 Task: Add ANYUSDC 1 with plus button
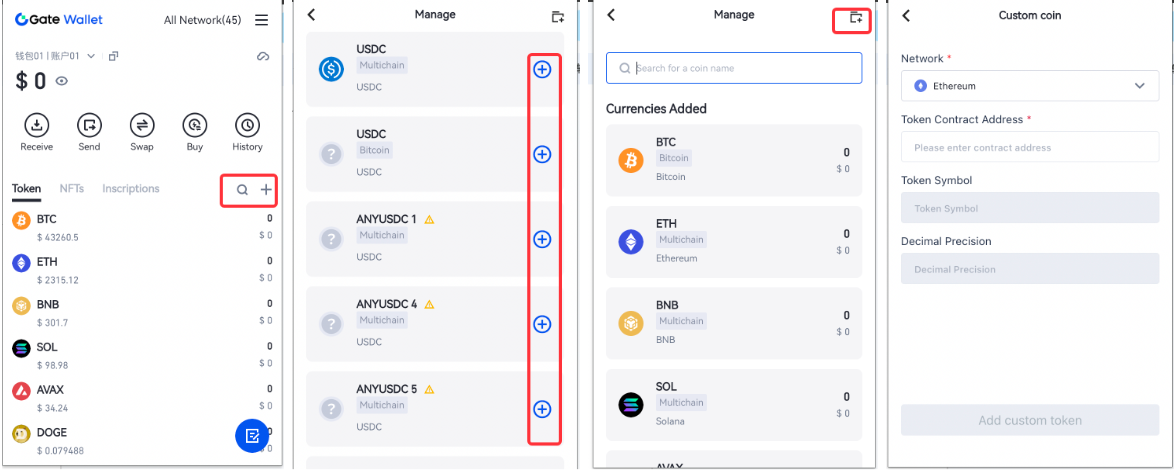tap(542, 239)
